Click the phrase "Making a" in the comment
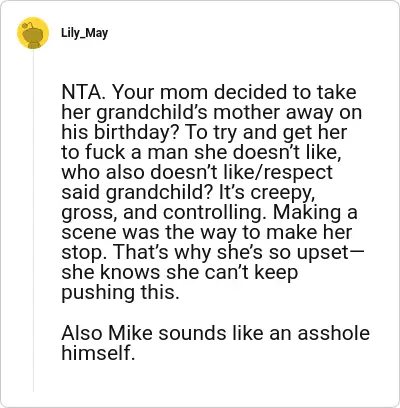 [315, 213]
